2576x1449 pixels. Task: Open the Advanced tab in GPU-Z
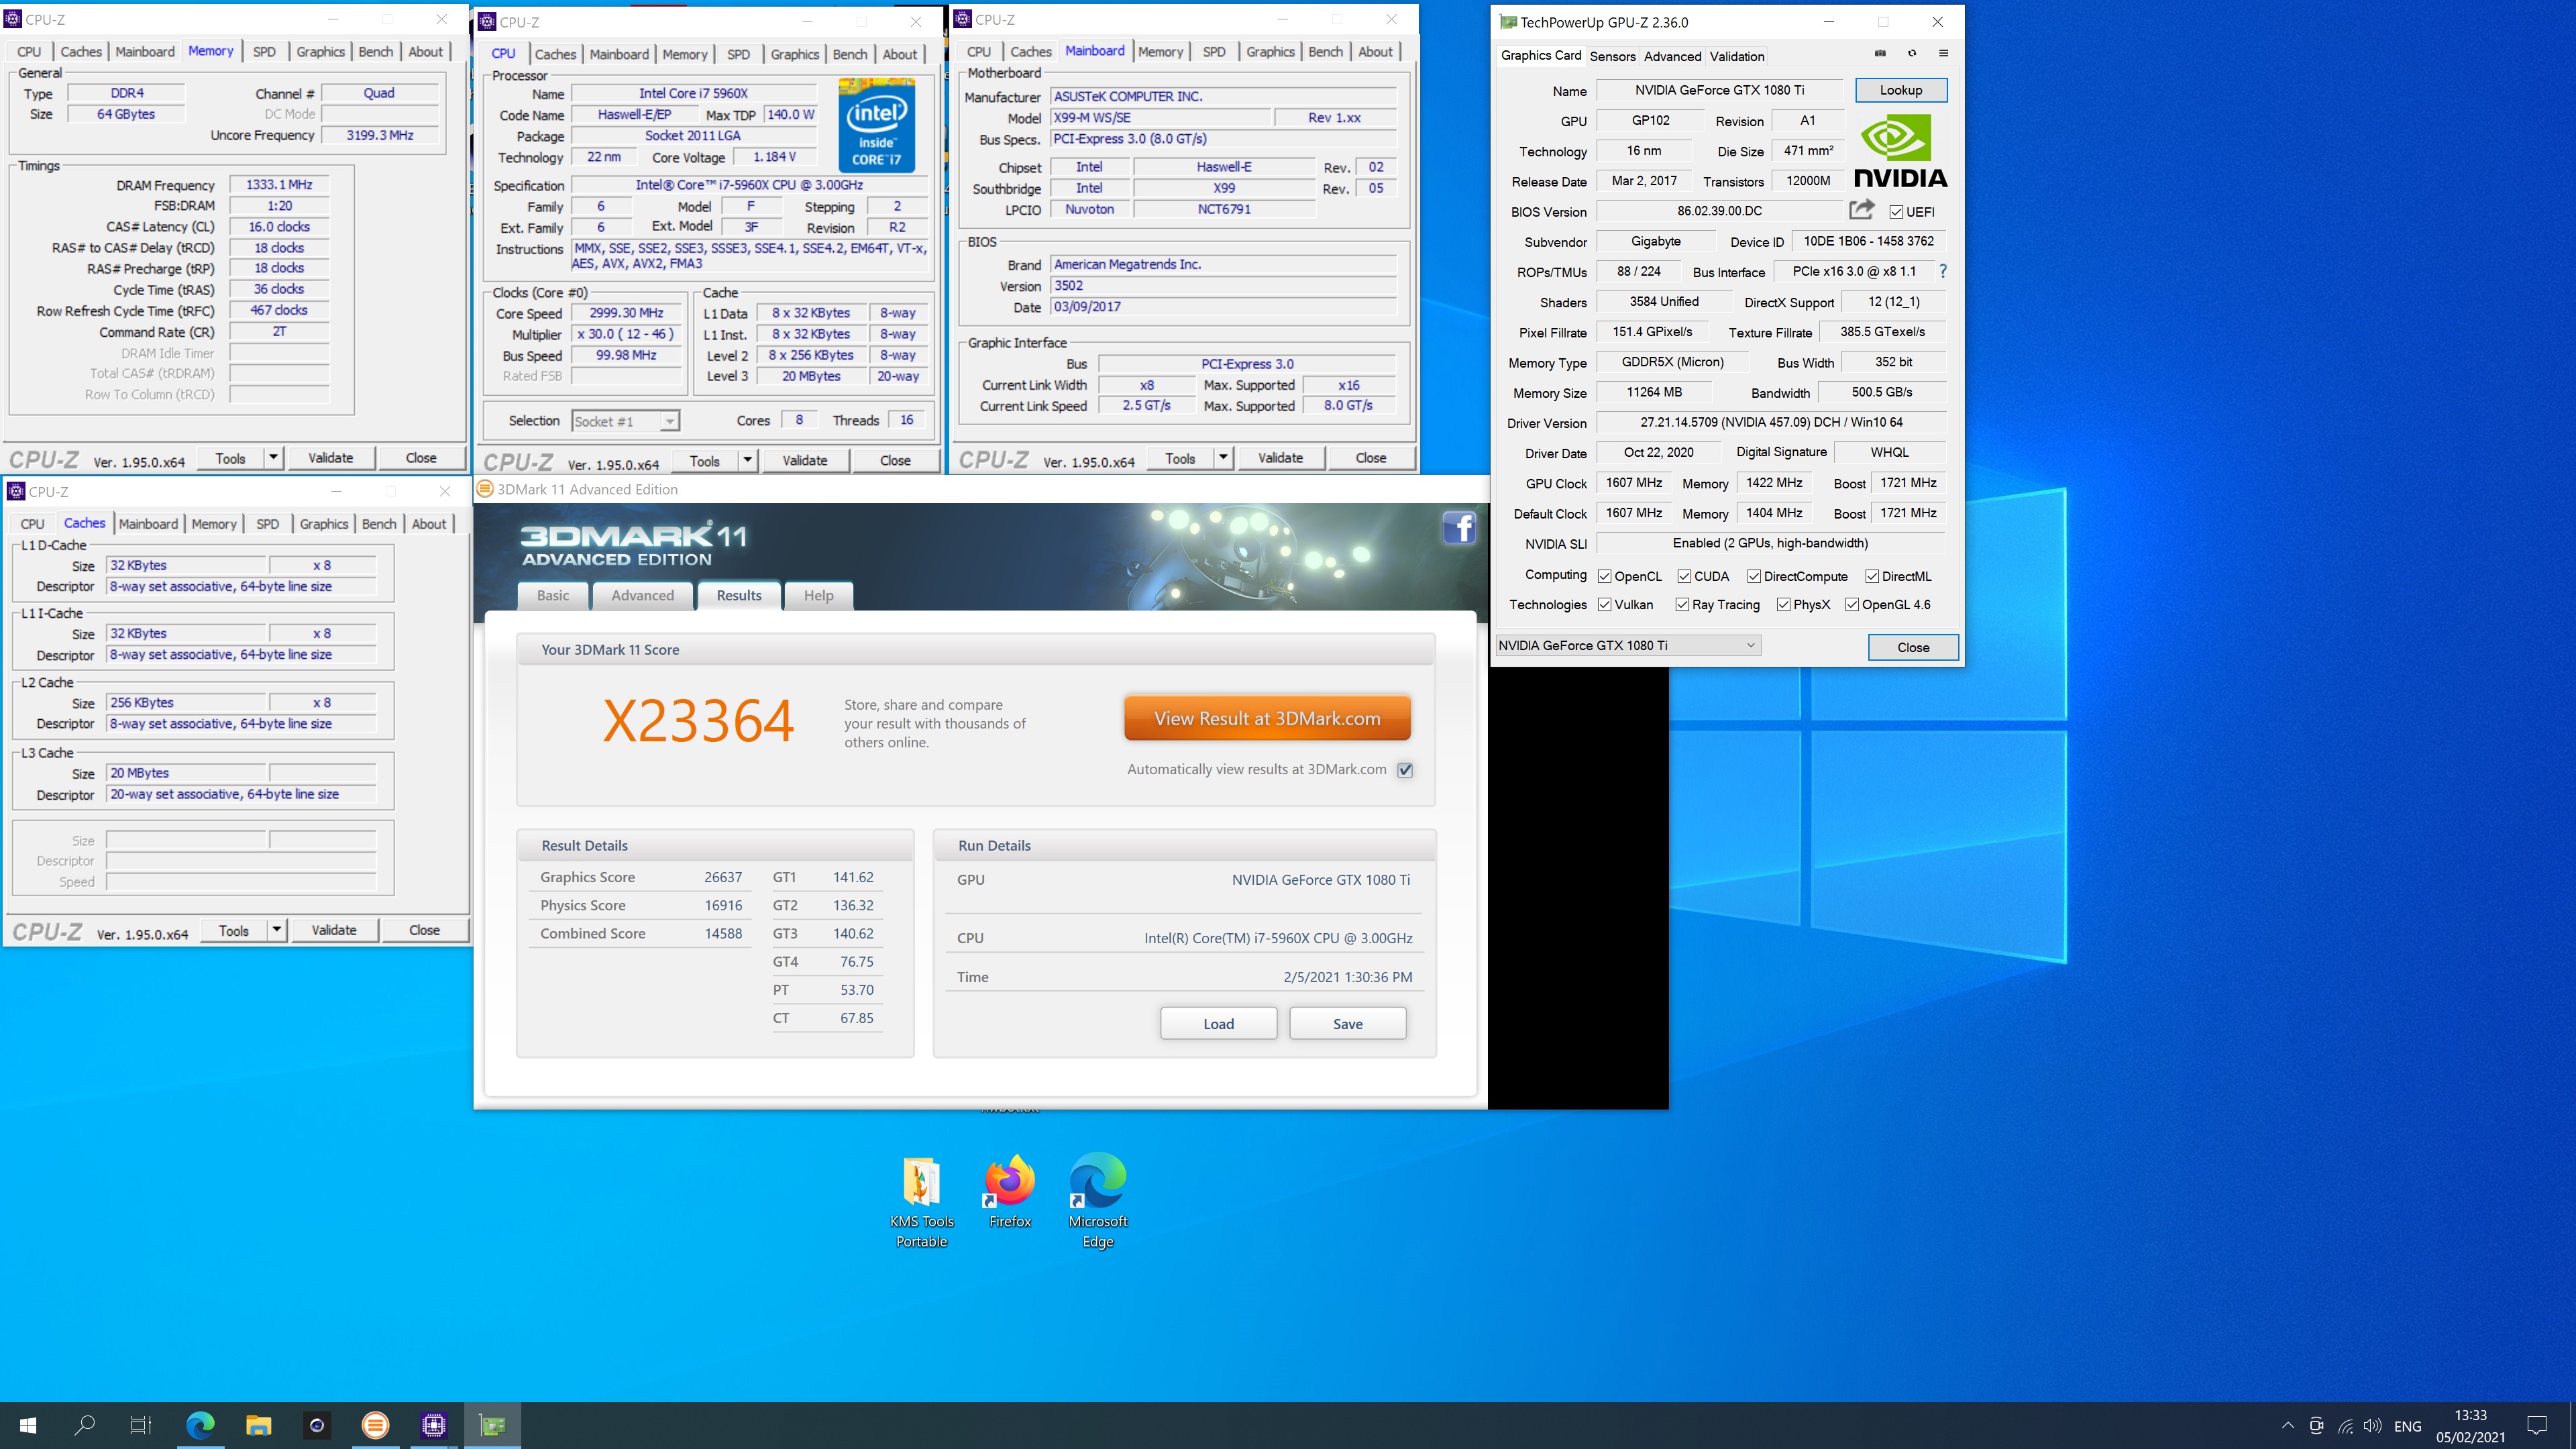tap(1672, 56)
